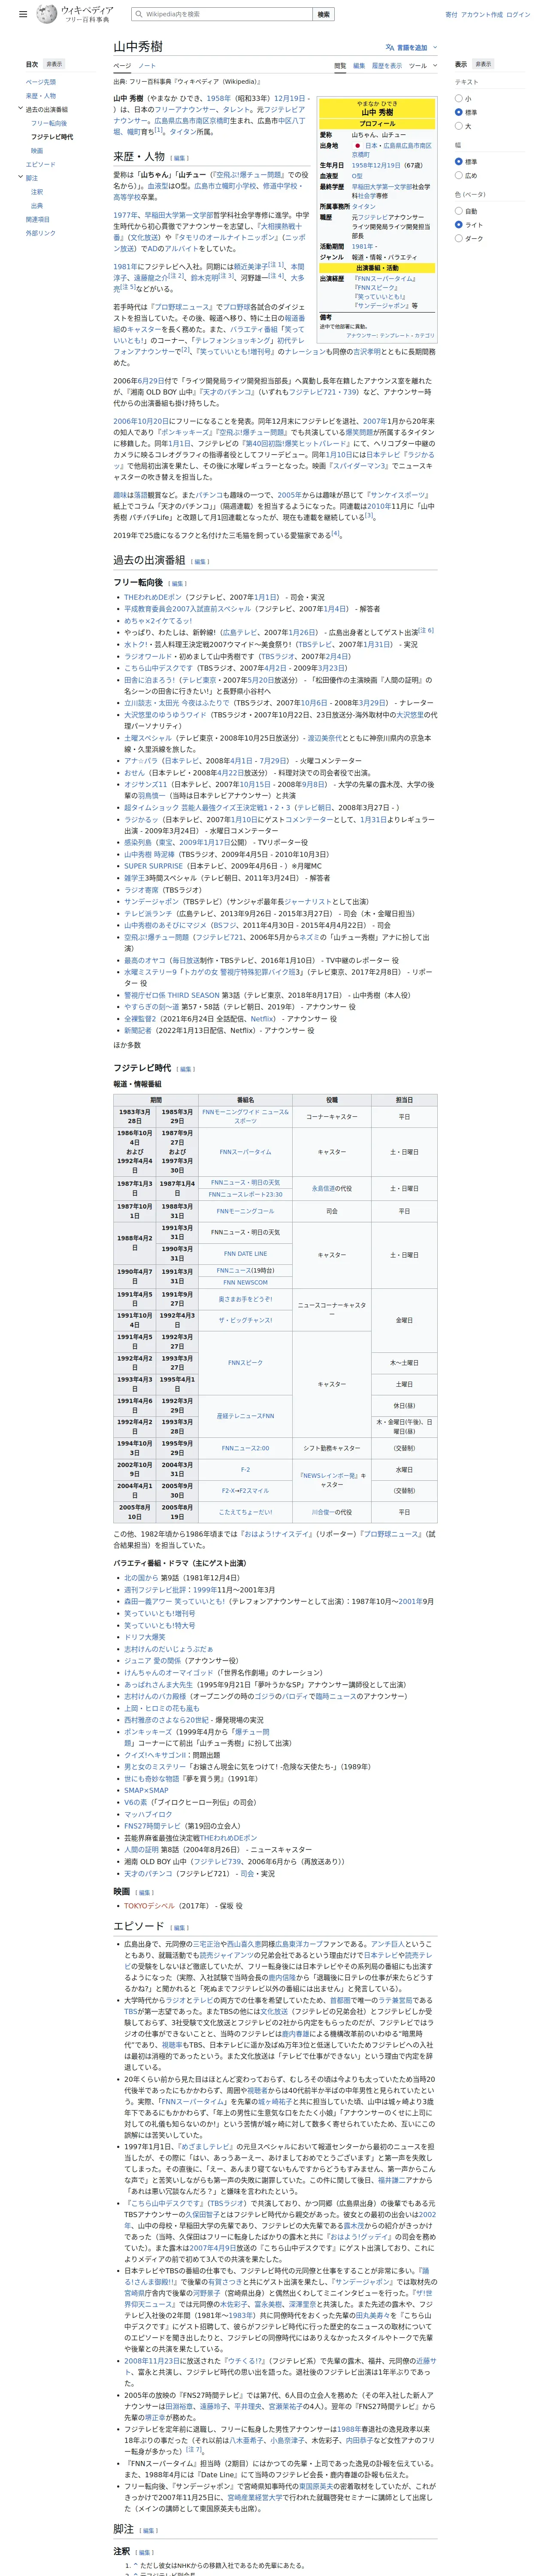Select 広め width option
Image resolution: width=551 pixels, height=2576 pixels.
[x=459, y=175]
